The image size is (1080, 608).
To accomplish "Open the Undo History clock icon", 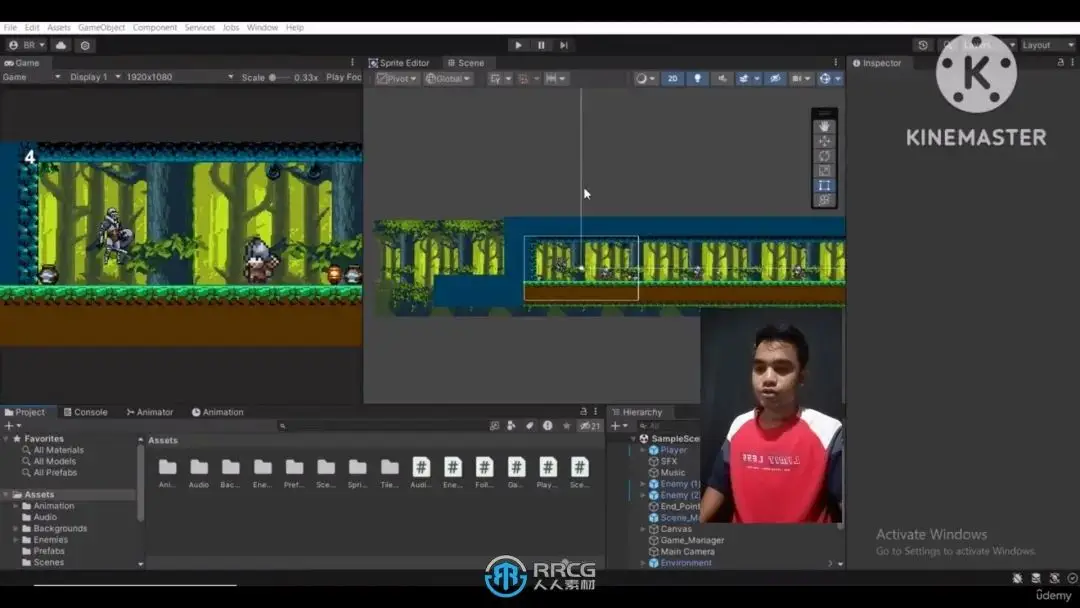I will (922, 45).
